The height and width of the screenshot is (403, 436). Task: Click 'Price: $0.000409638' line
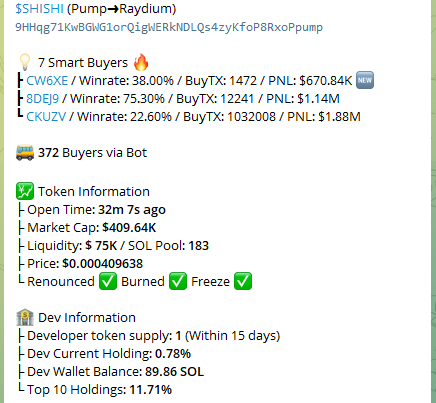coord(85,264)
